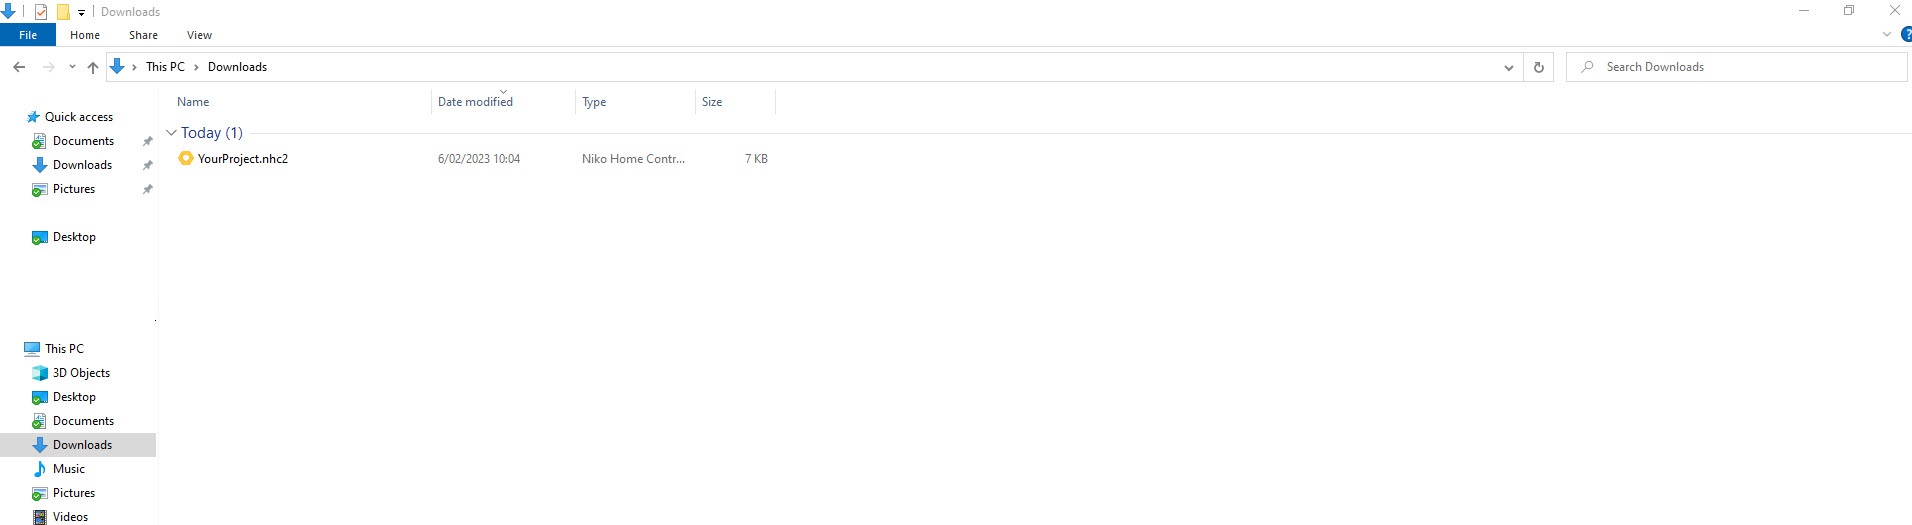
Task: Open the address bar history dropdown
Action: point(1508,67)
